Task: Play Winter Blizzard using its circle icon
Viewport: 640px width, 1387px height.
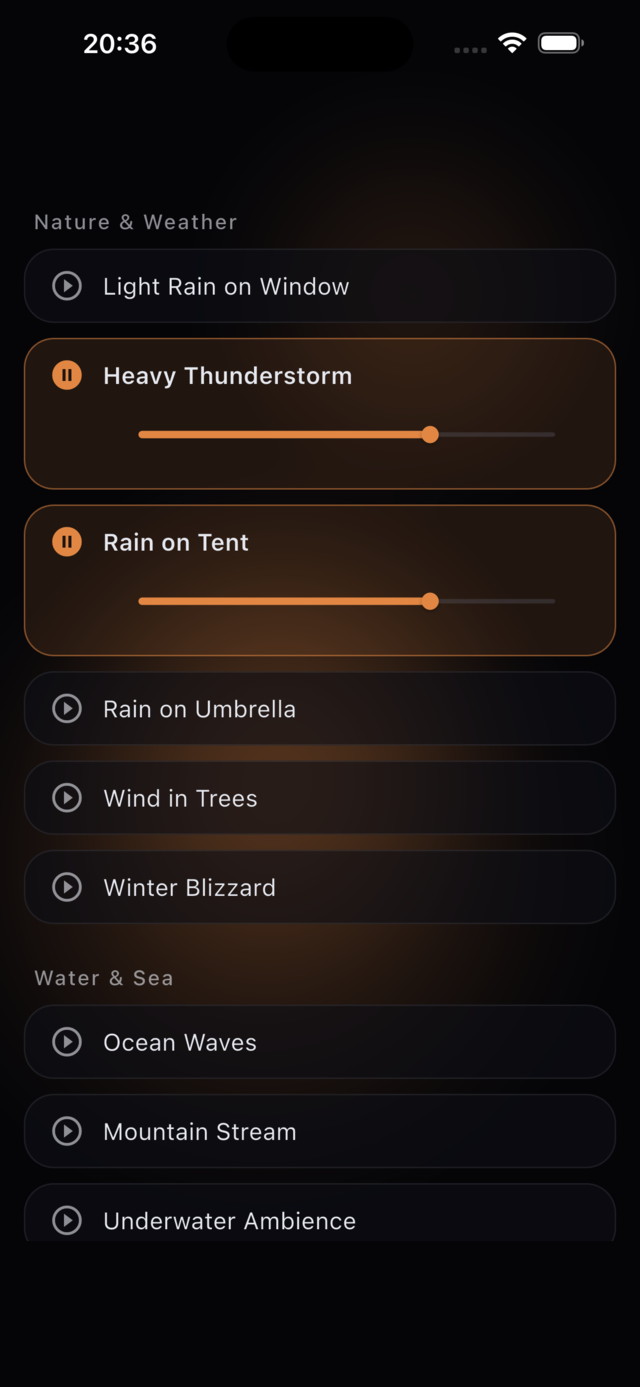Action: coord(67,887)
